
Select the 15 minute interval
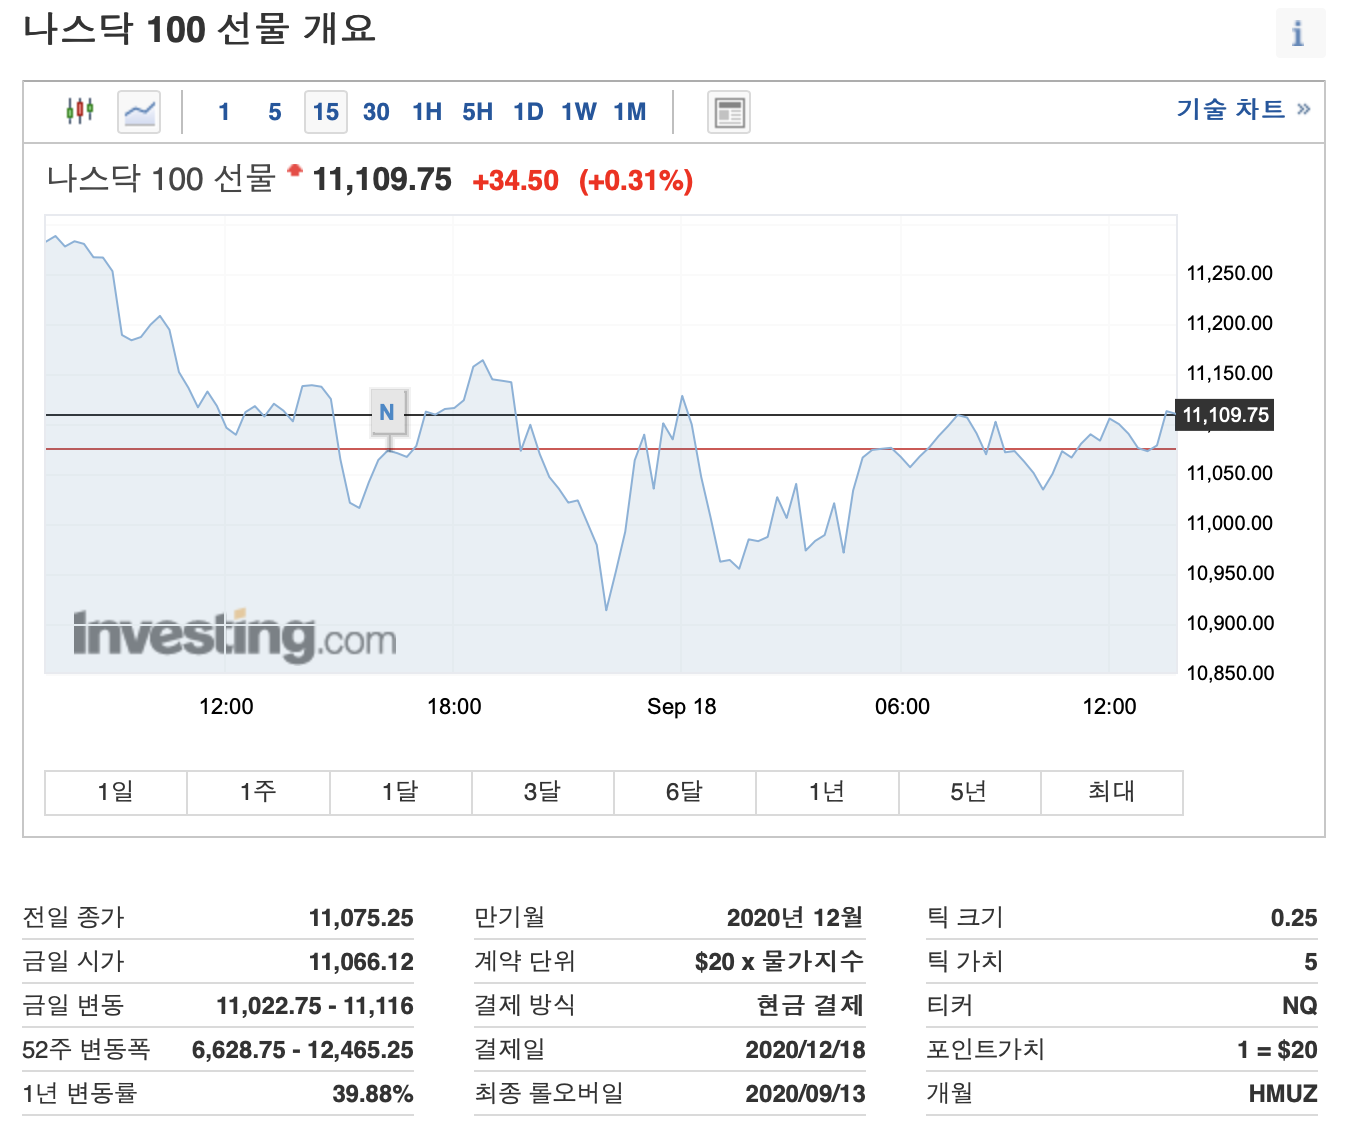[x=326, y=112]
